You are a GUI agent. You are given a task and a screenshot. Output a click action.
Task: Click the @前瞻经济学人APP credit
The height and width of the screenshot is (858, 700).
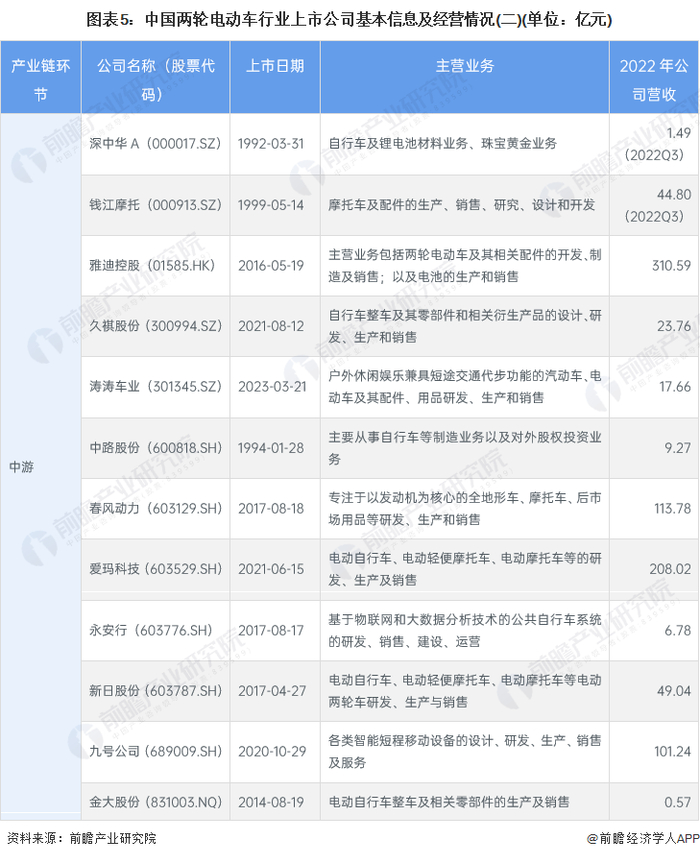coord(643,838)
